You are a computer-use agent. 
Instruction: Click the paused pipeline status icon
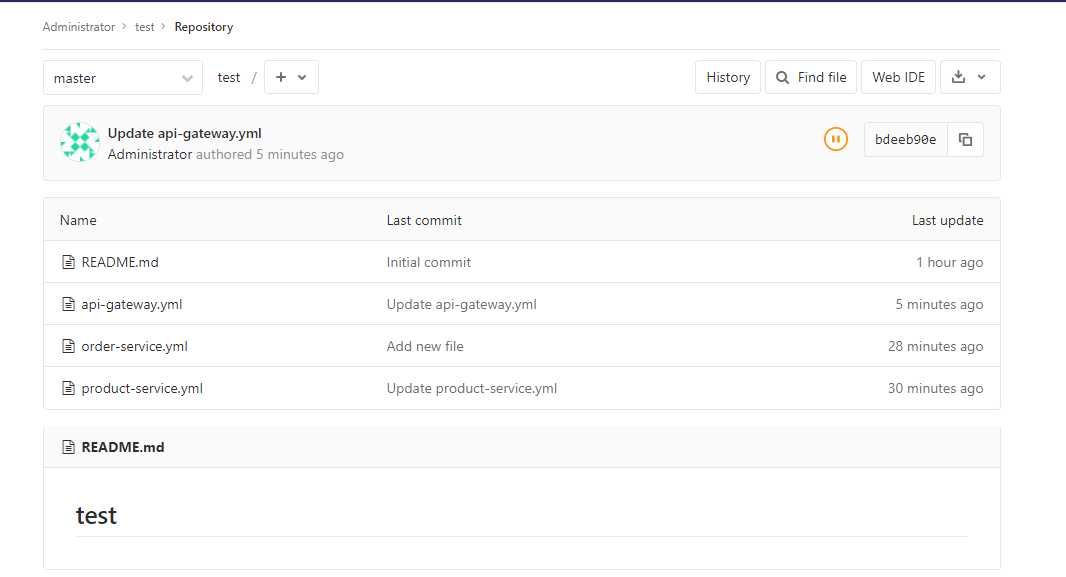(x=835, y=140)
